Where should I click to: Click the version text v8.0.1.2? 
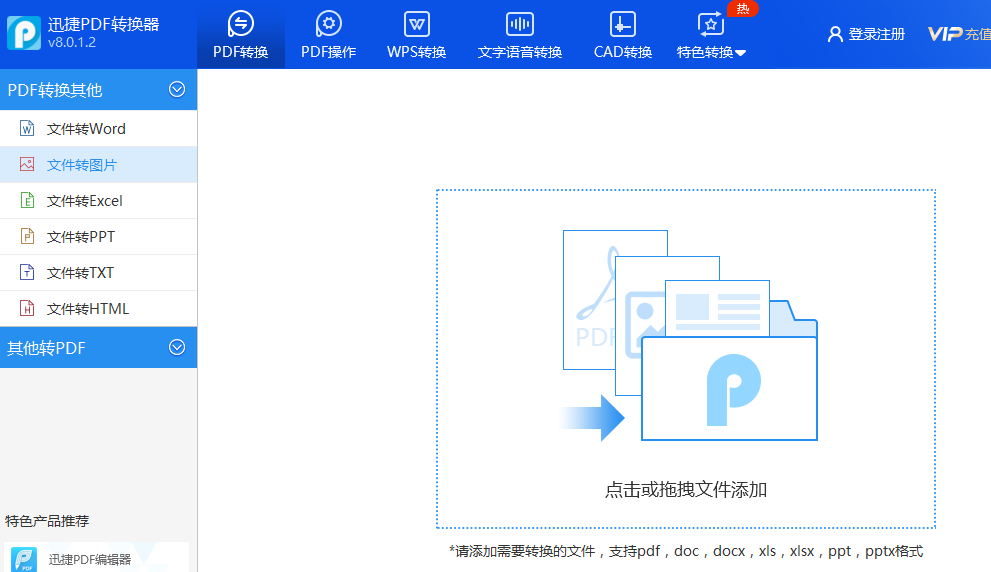pos(72,43)
